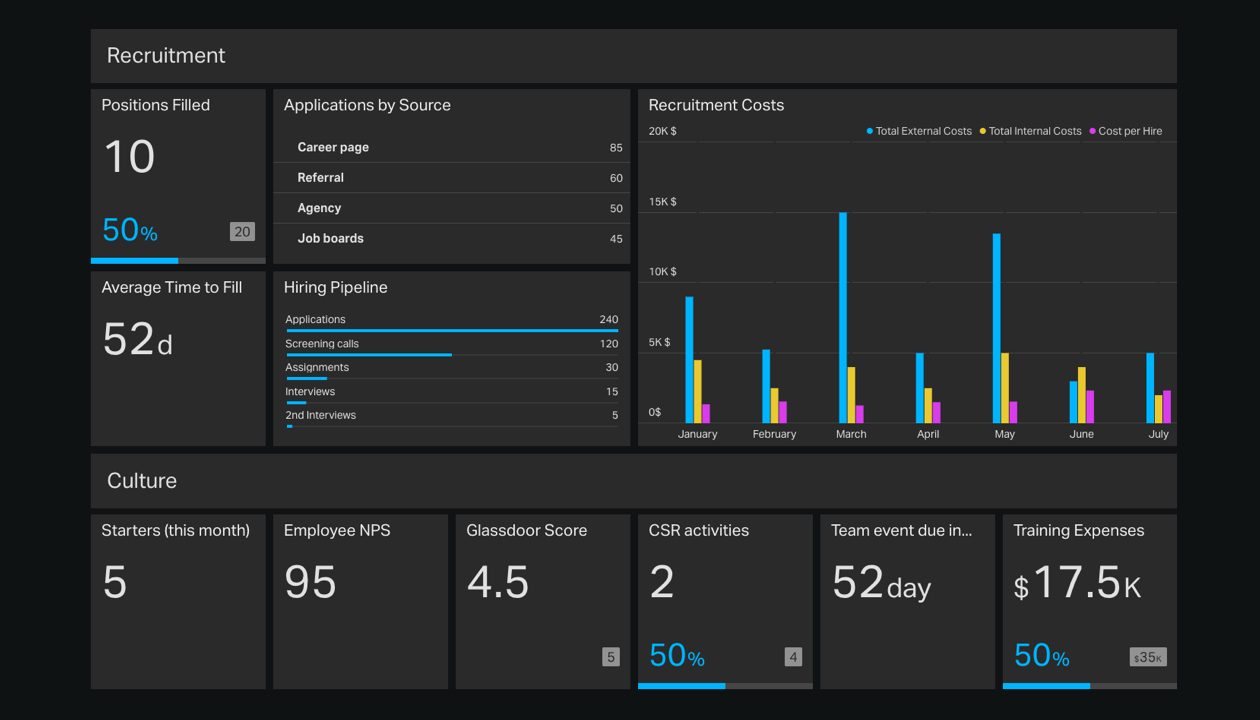The height and width of the screenshot is (720, 1260).
Task: Toggle the Total External Costs legend entry
Action: click(x=917, y=131)
